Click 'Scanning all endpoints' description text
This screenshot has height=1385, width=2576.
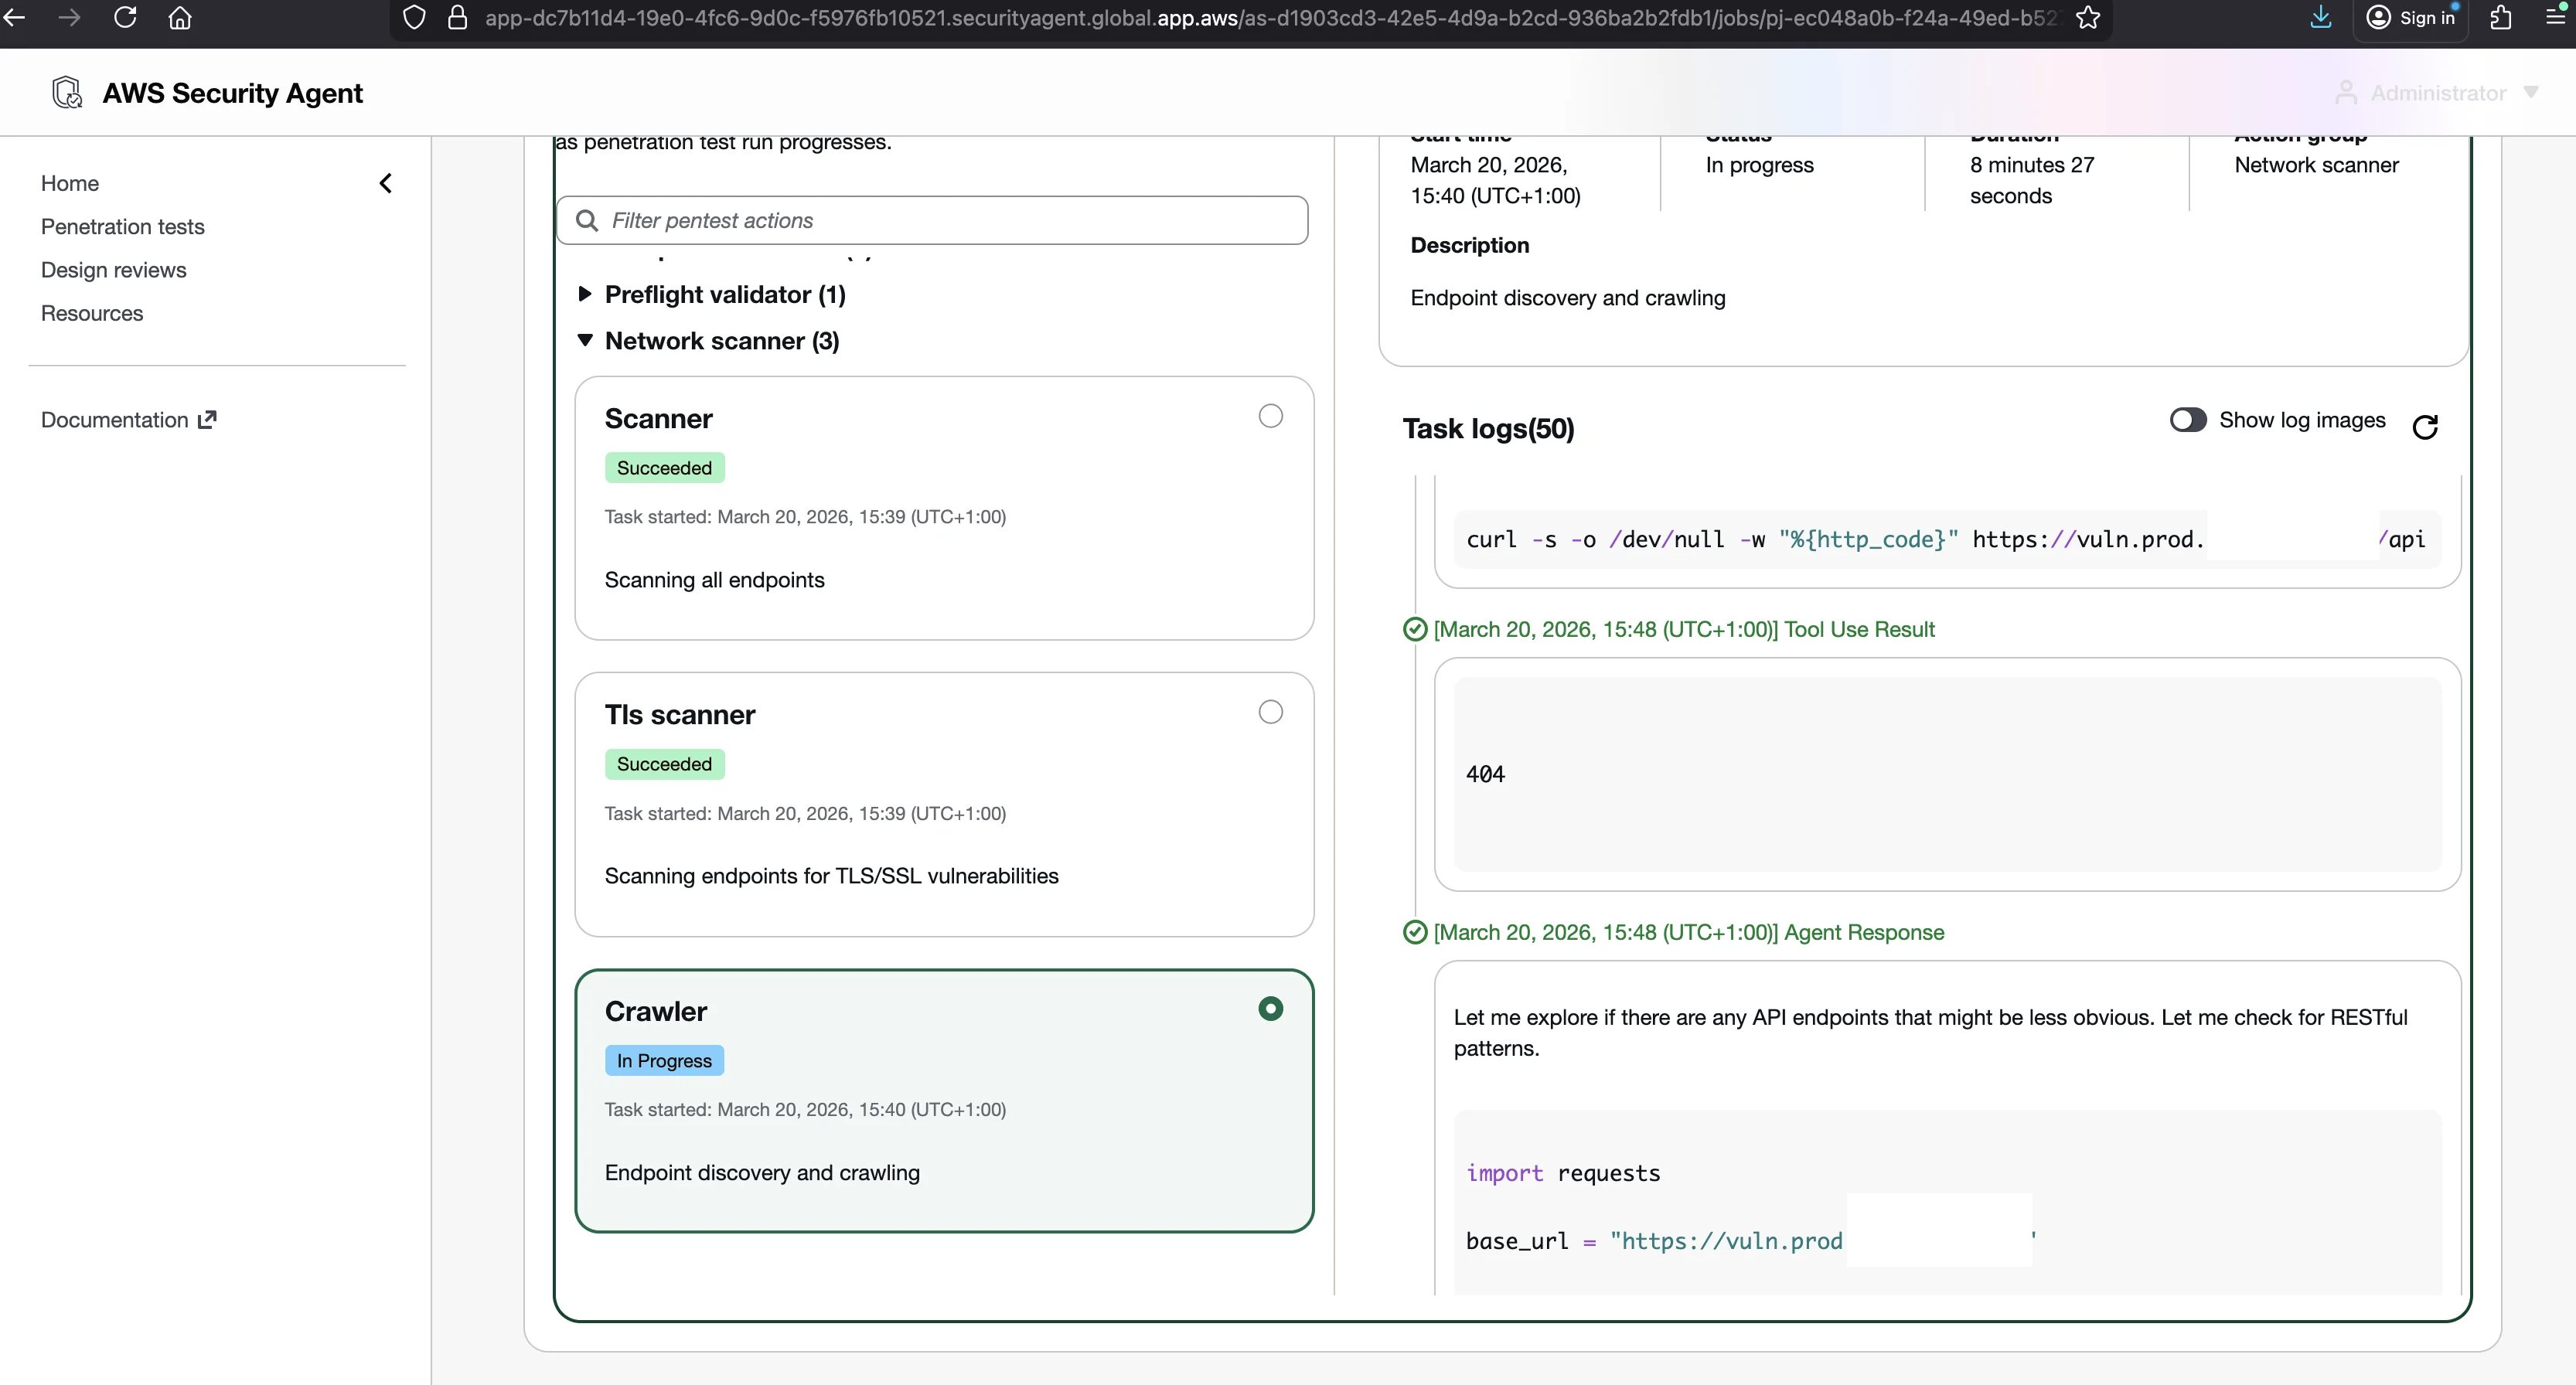pos(714,580)
